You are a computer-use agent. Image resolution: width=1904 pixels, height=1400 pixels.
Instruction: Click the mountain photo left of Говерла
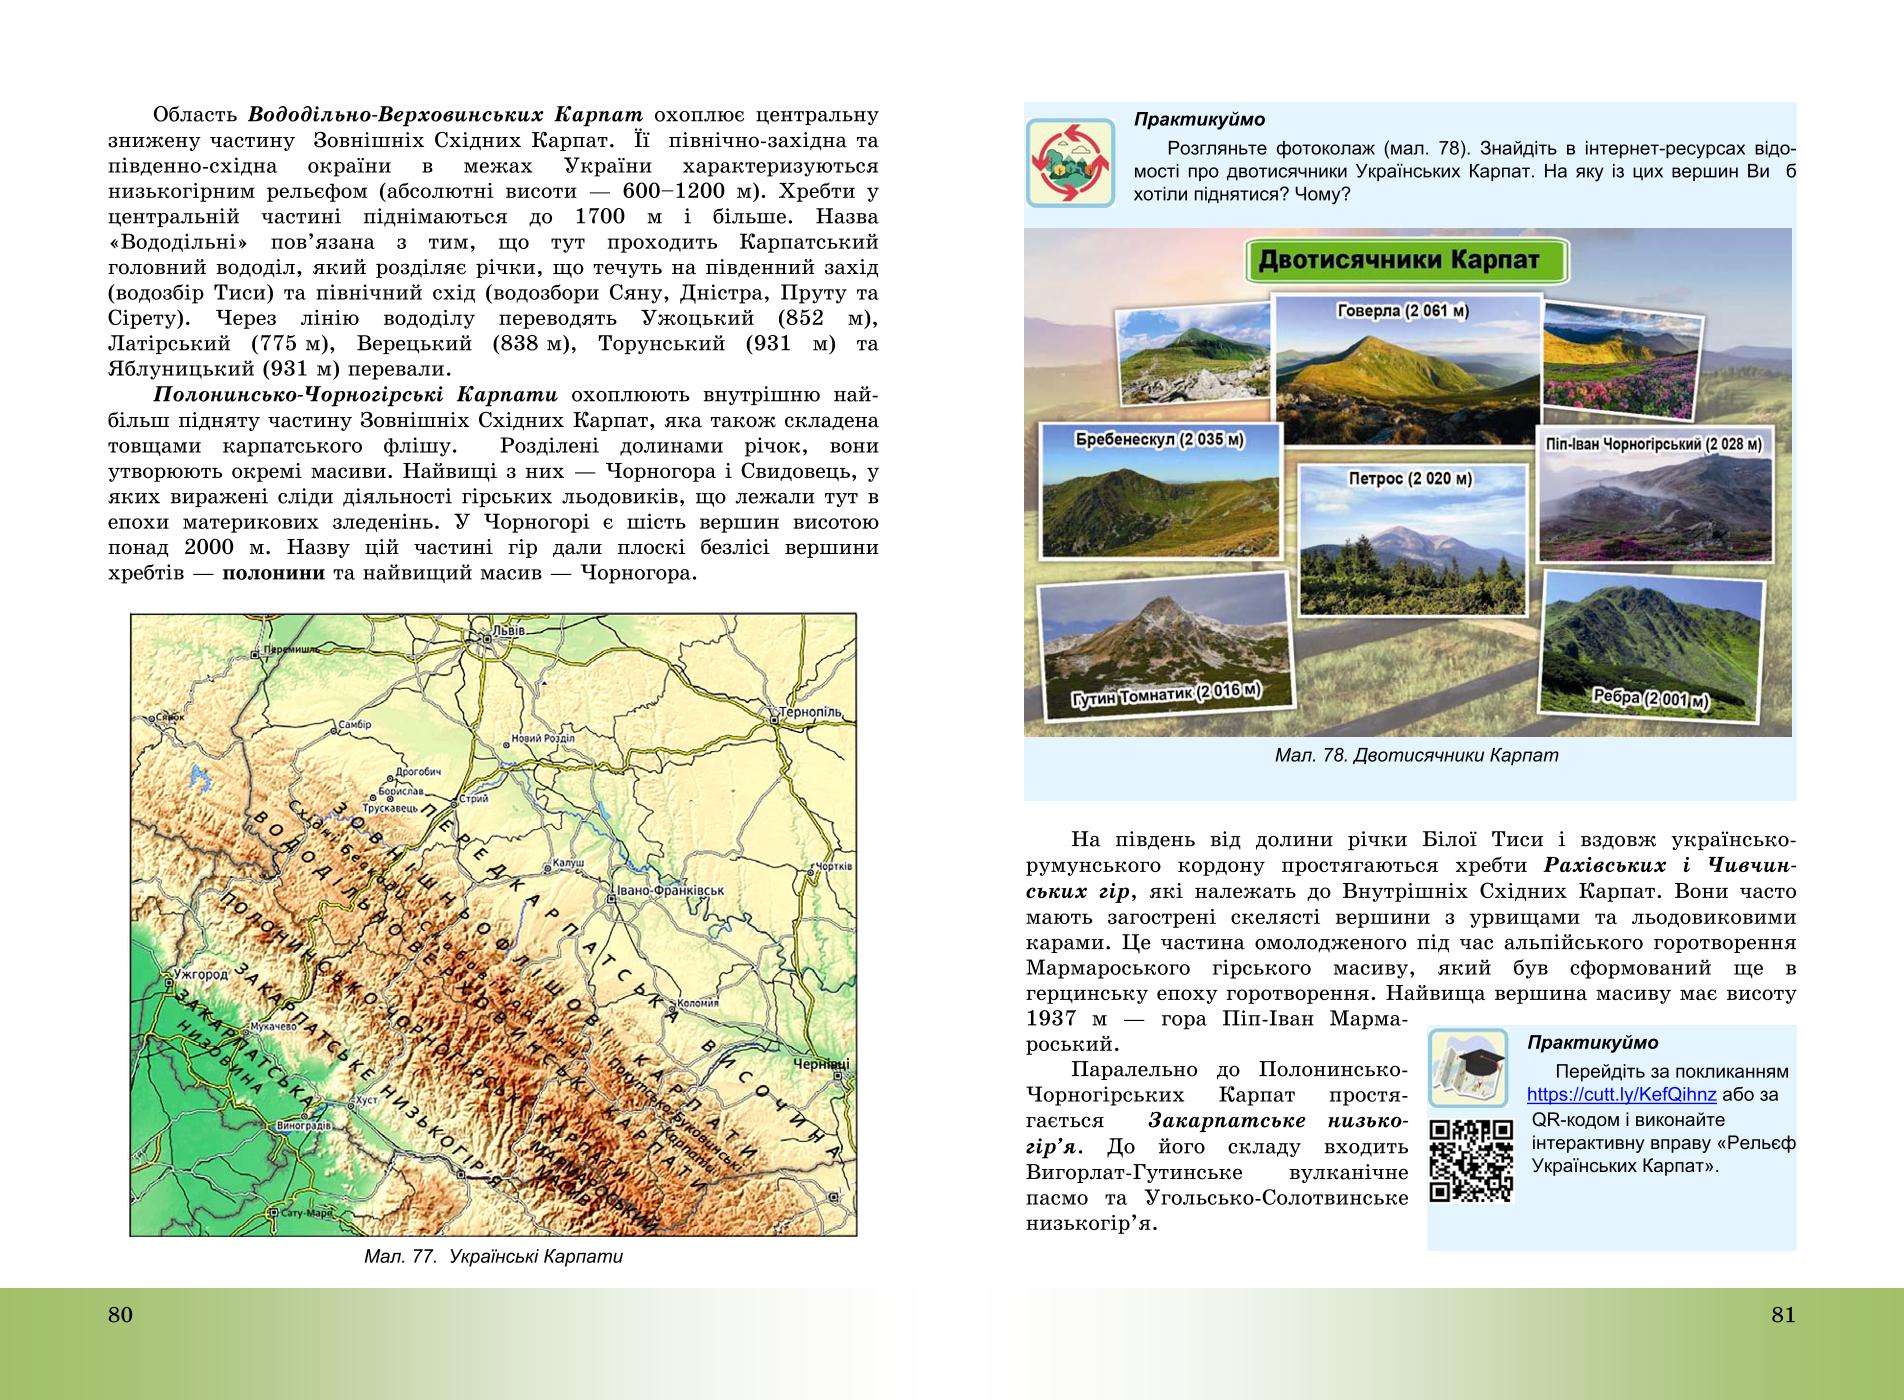click(1191, 356)
